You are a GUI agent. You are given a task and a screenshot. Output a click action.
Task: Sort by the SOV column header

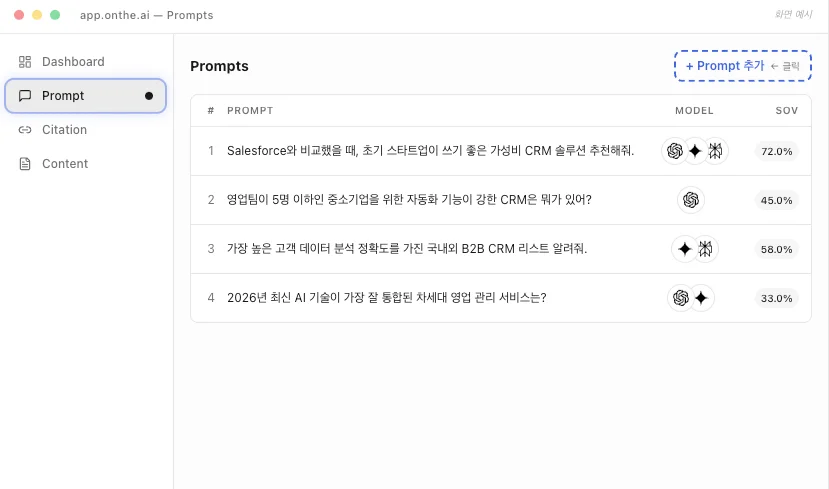pos(786,110)
